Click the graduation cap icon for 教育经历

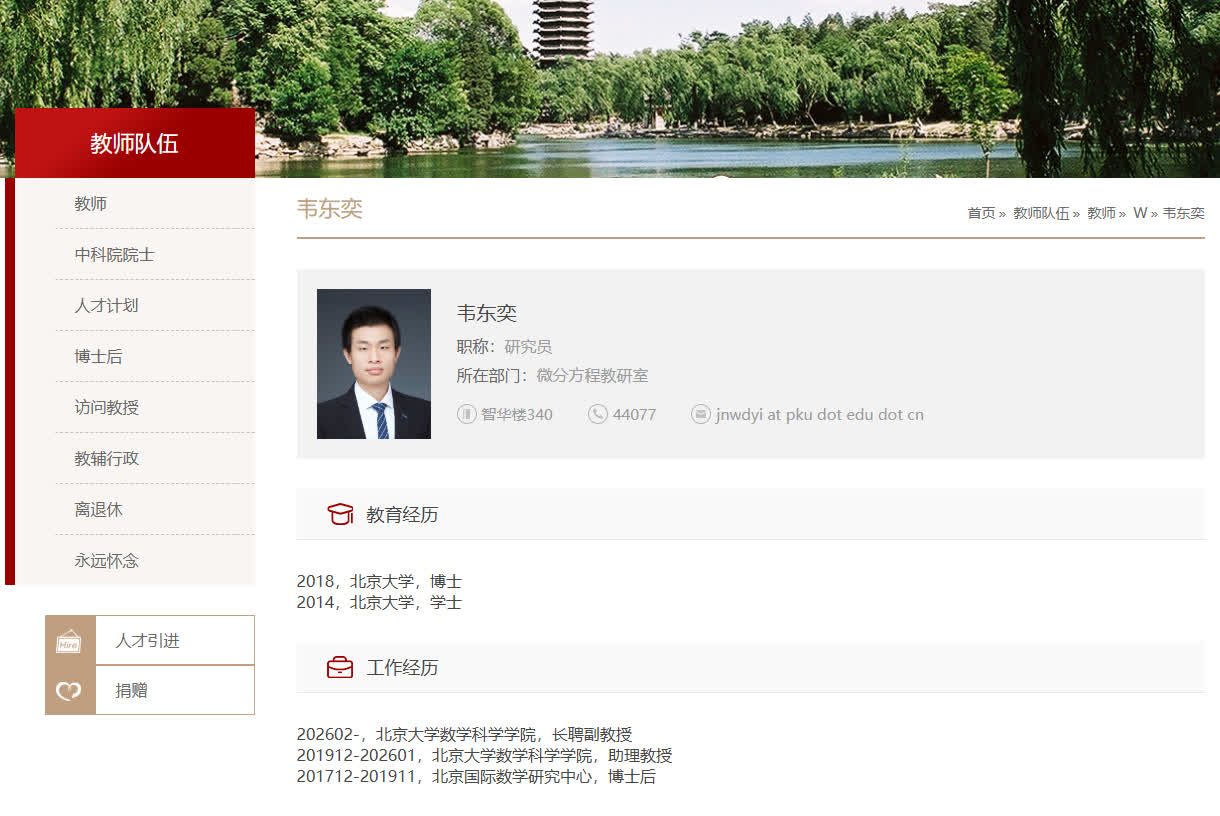pos(340,514)
